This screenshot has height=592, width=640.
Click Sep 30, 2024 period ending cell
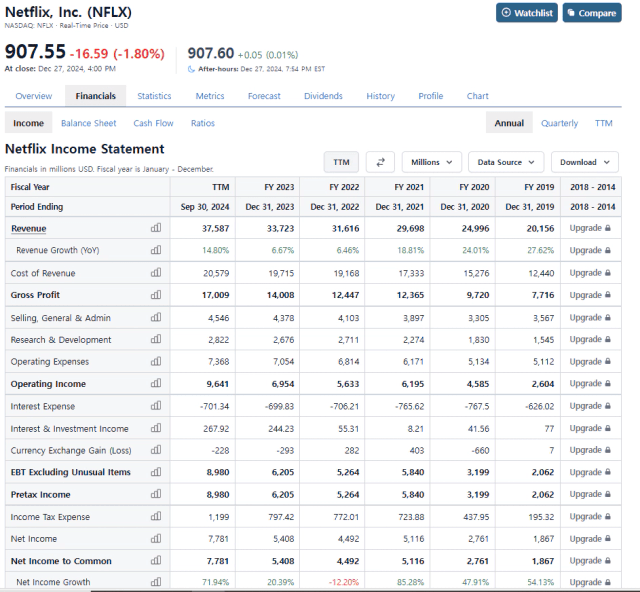pyautogui.click(x=205, y=207)
